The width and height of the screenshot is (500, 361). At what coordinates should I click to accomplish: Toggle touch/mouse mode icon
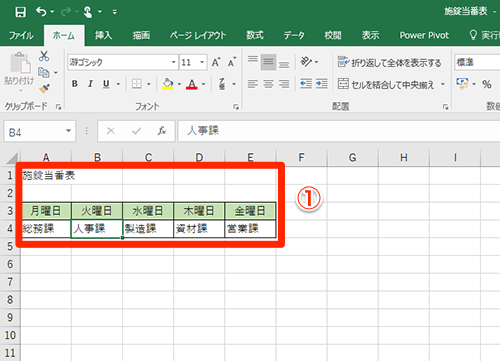87,12
